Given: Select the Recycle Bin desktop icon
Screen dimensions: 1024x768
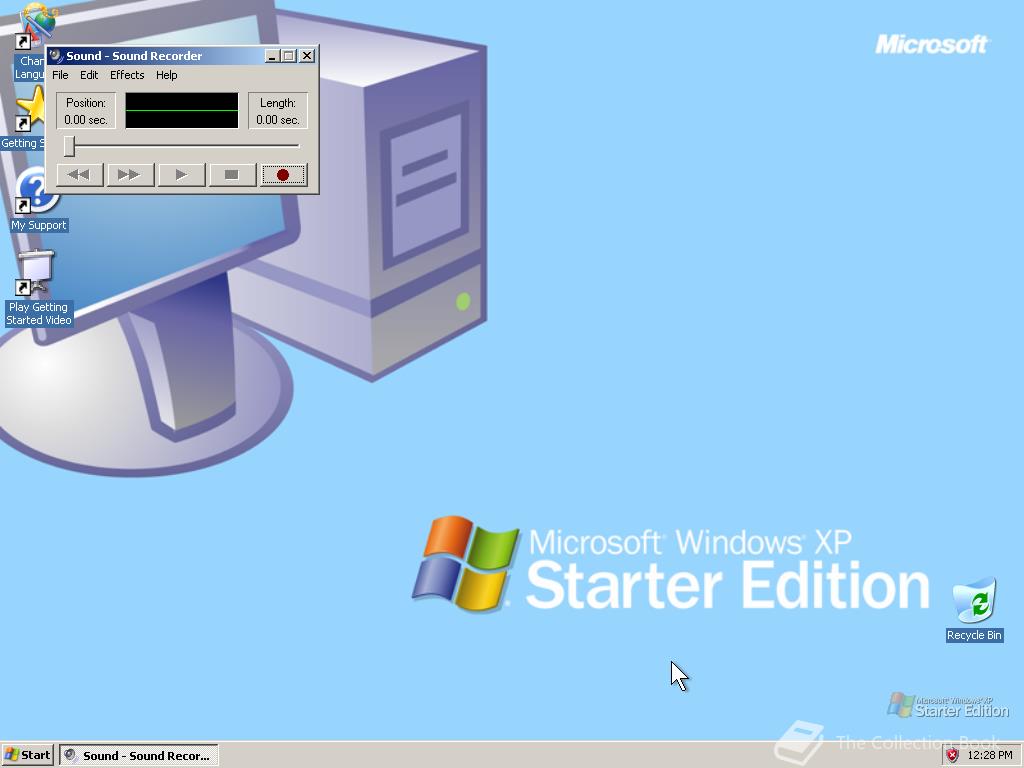Looking at the screenshot, I should pos(974,609).
